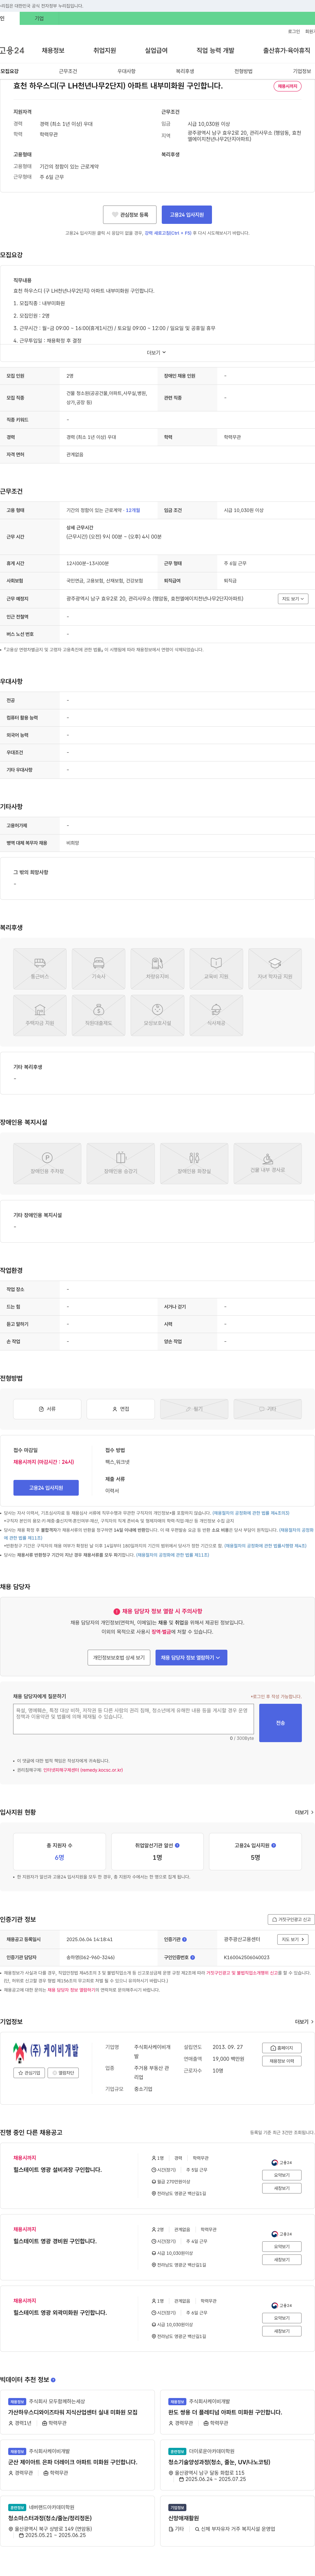Select the 자녀 학자금 지원 icon
This screenshot has height=2576, width=315.
275,969
